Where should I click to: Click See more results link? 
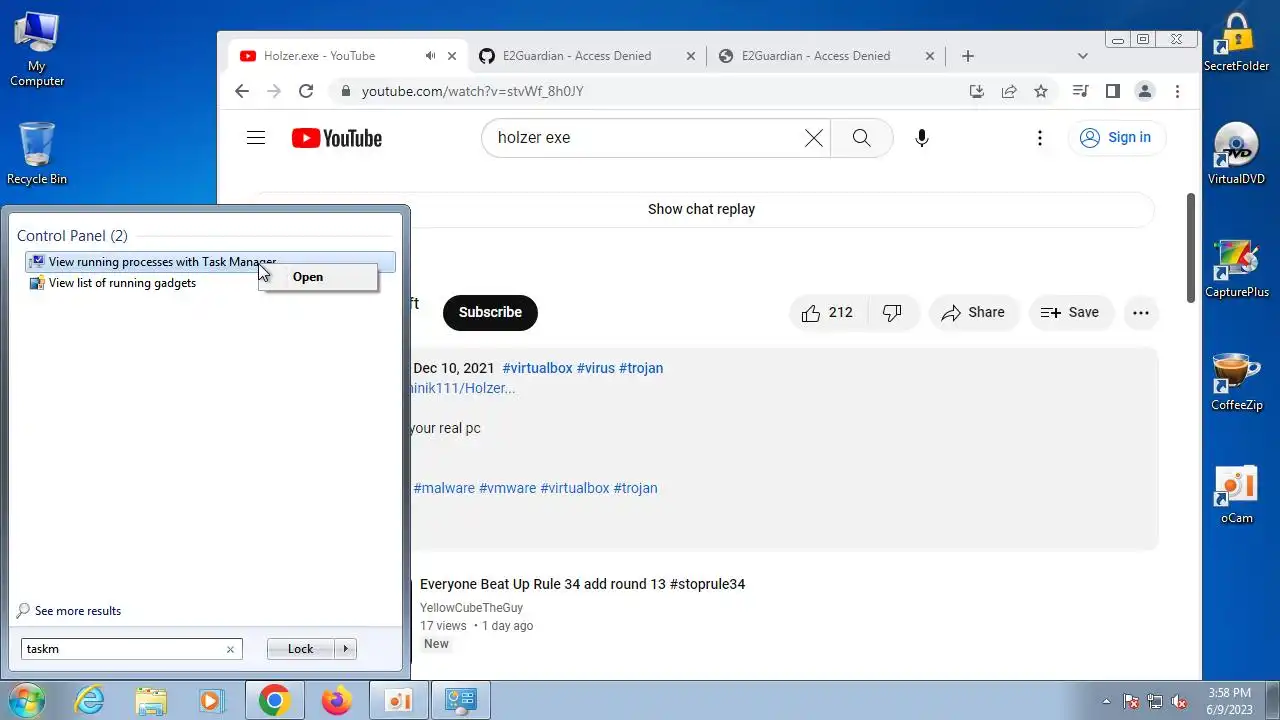[78, 611]
